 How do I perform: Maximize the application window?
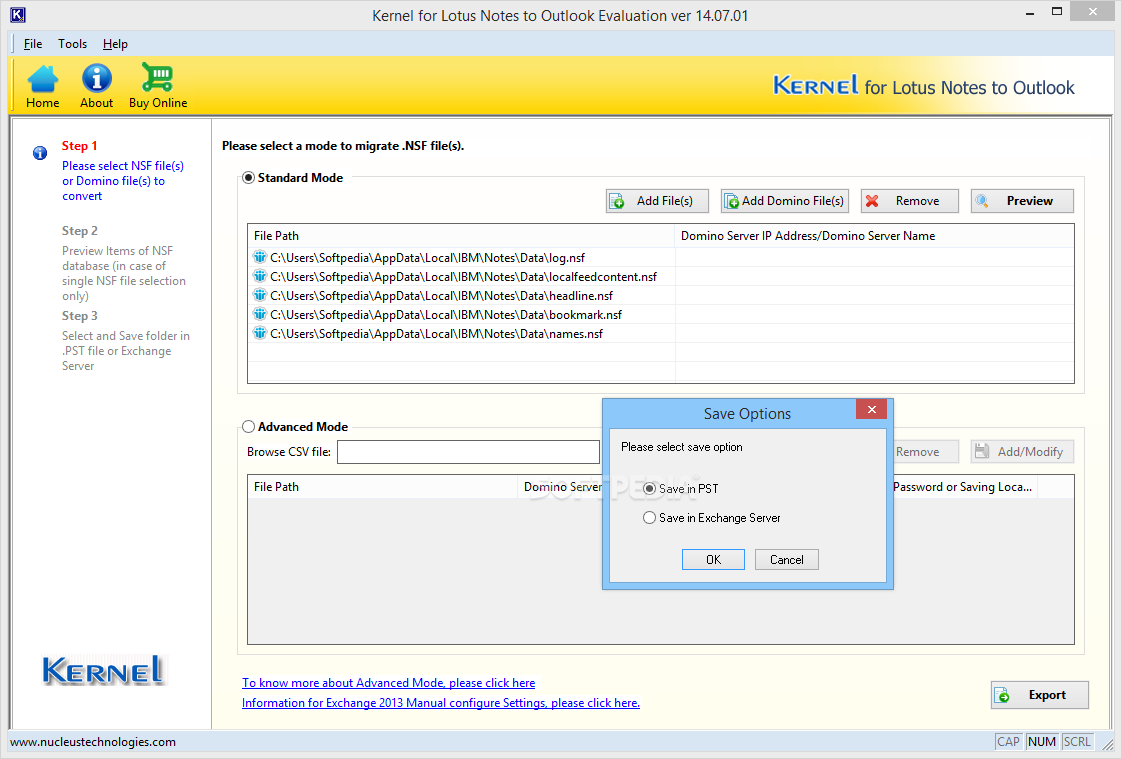[1057, 11]
